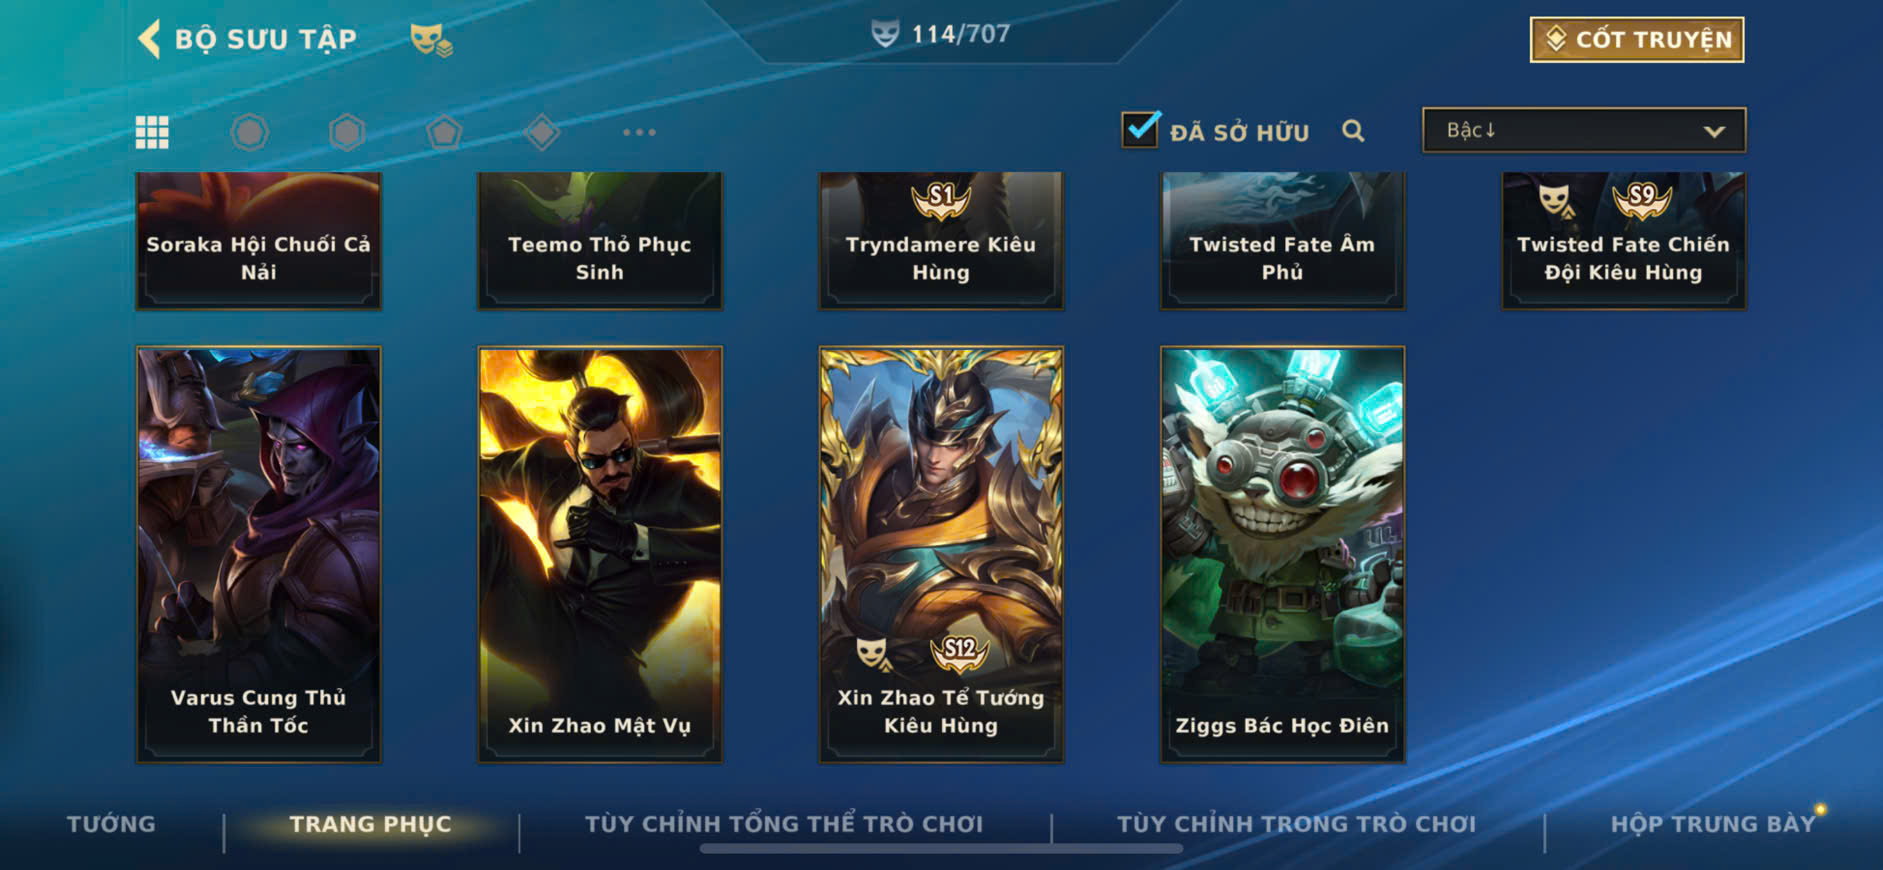Select the grid all-skins filter icon
1883x870 pixels.
coord(152,132)
